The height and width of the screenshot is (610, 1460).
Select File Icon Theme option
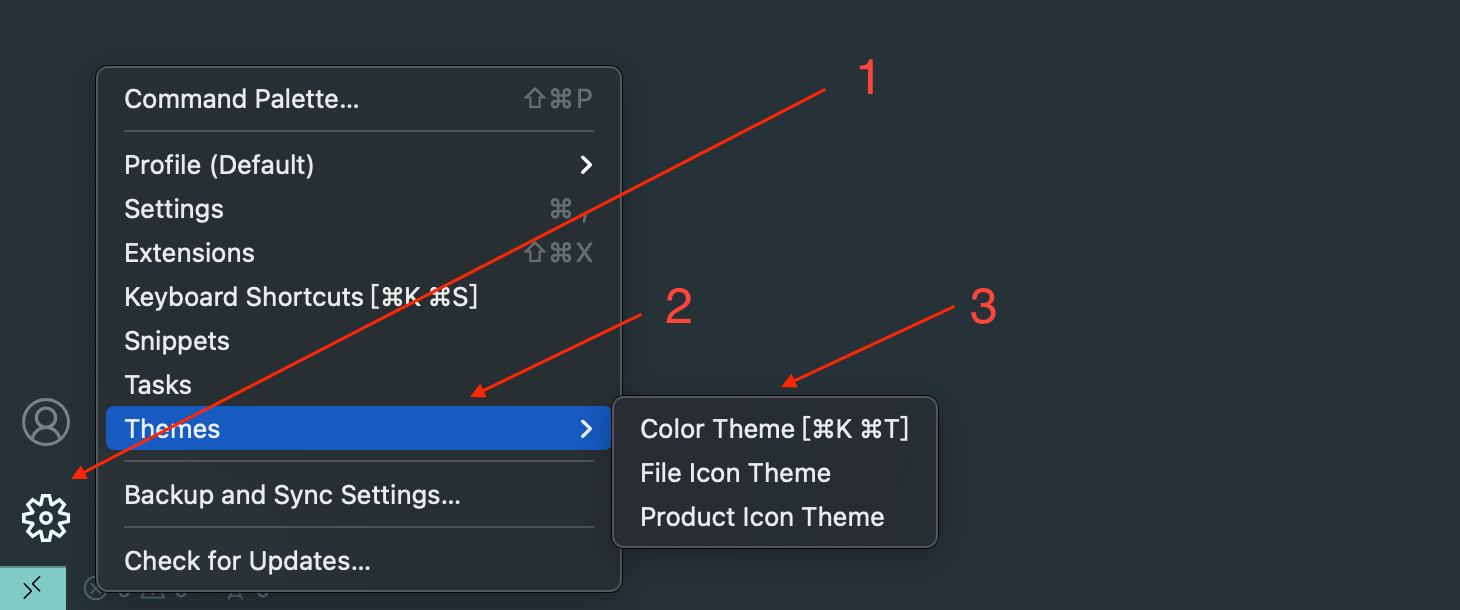pos(735,473)
